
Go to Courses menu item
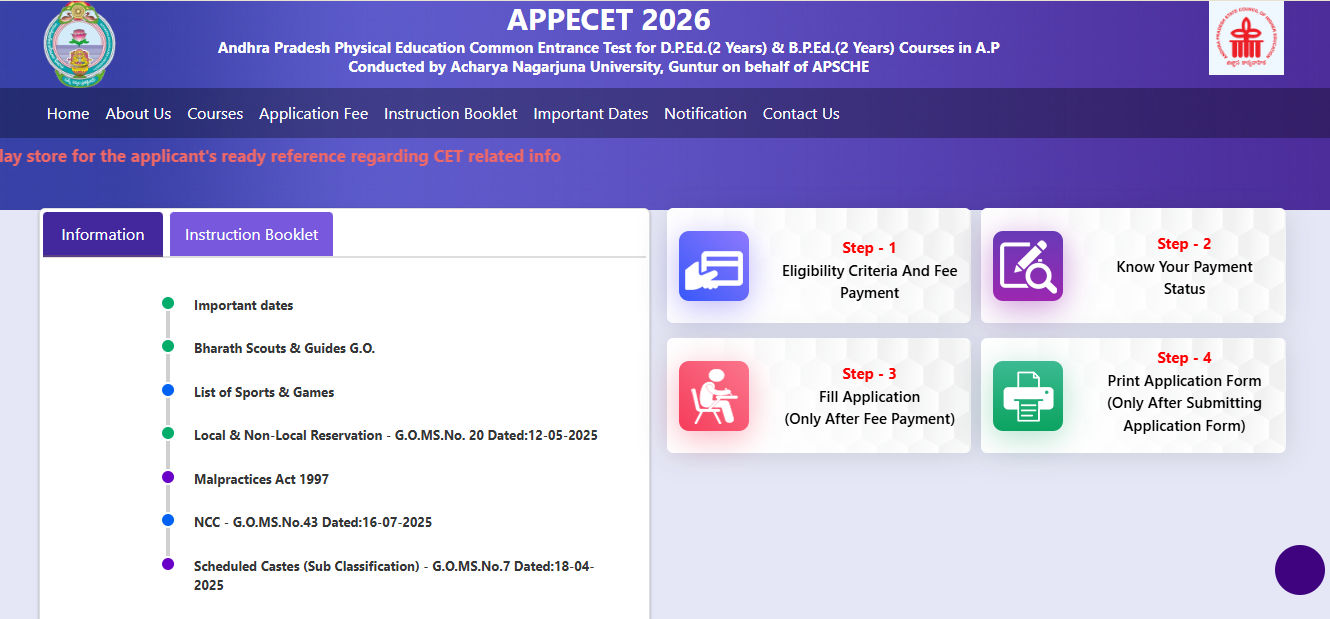click(x=215, y=114)
